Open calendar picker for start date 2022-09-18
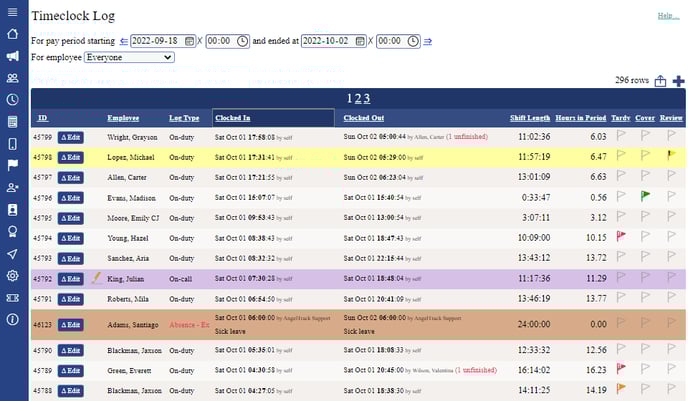The height and width of the screenshot is (401, 688). (189, 41)
